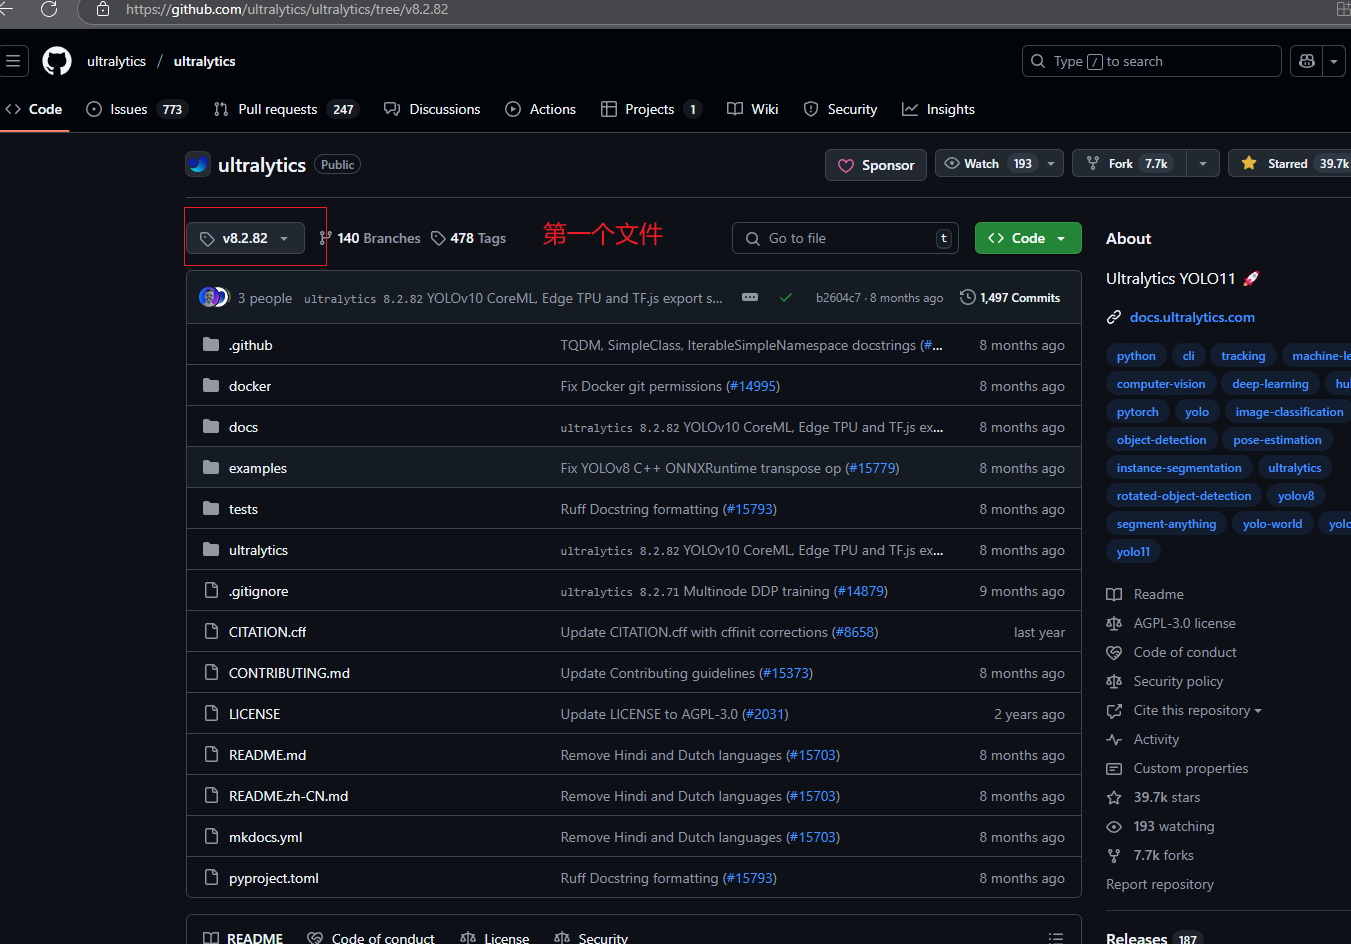Open the docs folder
This screenshot has width=1351, height=944.
[x=243, y=427]
